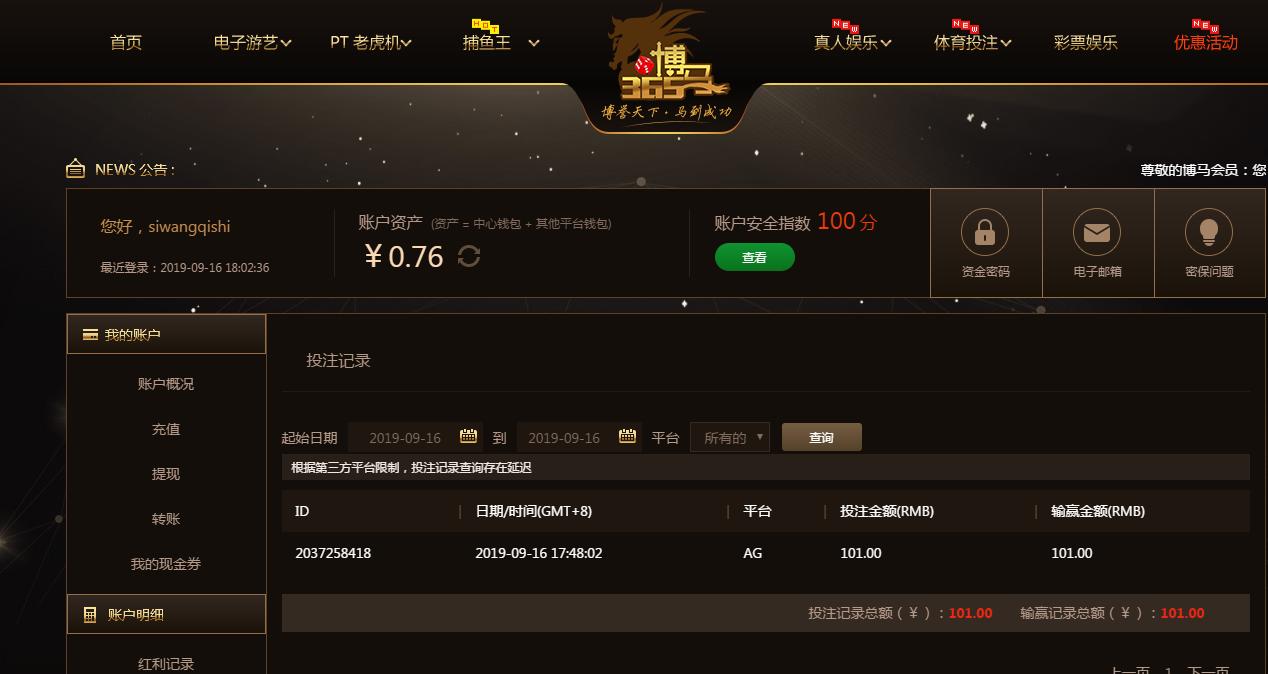Open the 电子邮箱 envelope icon
1268x674 pixels.
1097,233
